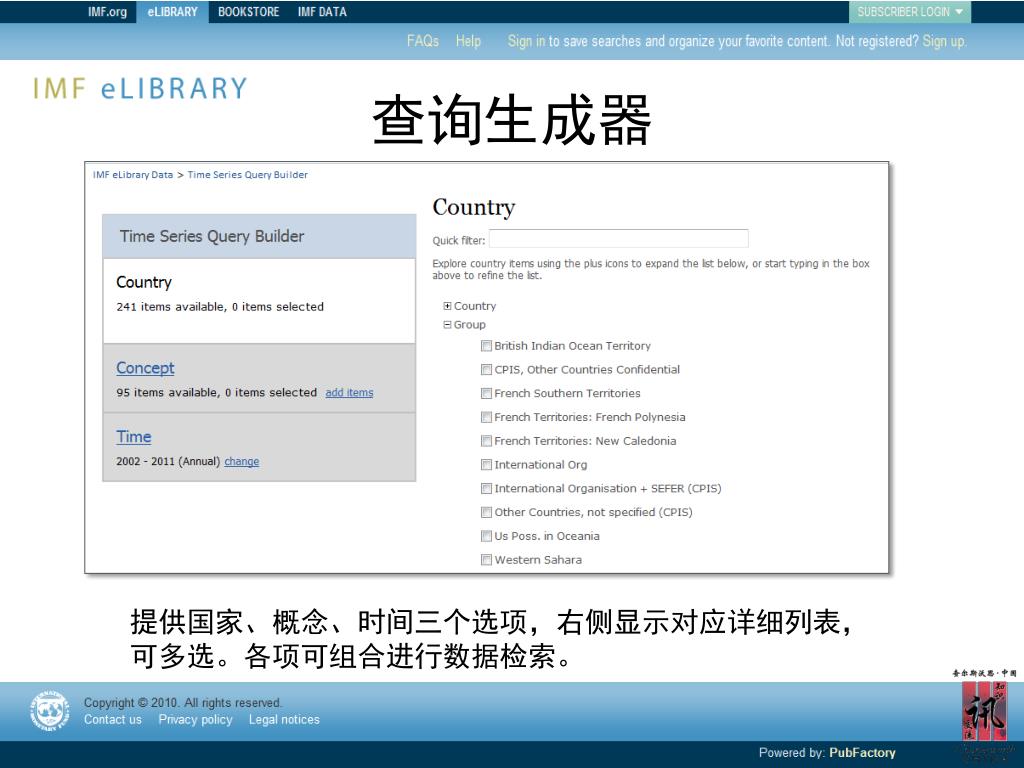Open the Privacy policy link

(195, 720)
